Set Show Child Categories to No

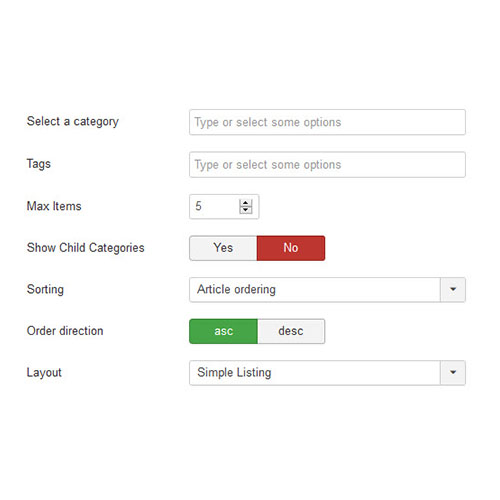tap(291, 248)
